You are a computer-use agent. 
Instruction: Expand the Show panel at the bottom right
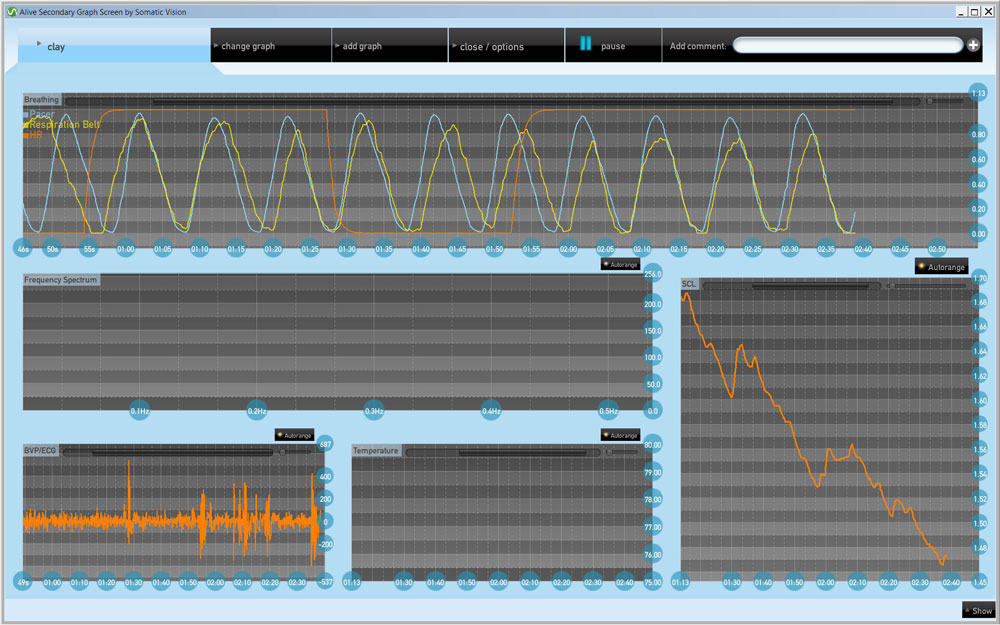(978, 610)
